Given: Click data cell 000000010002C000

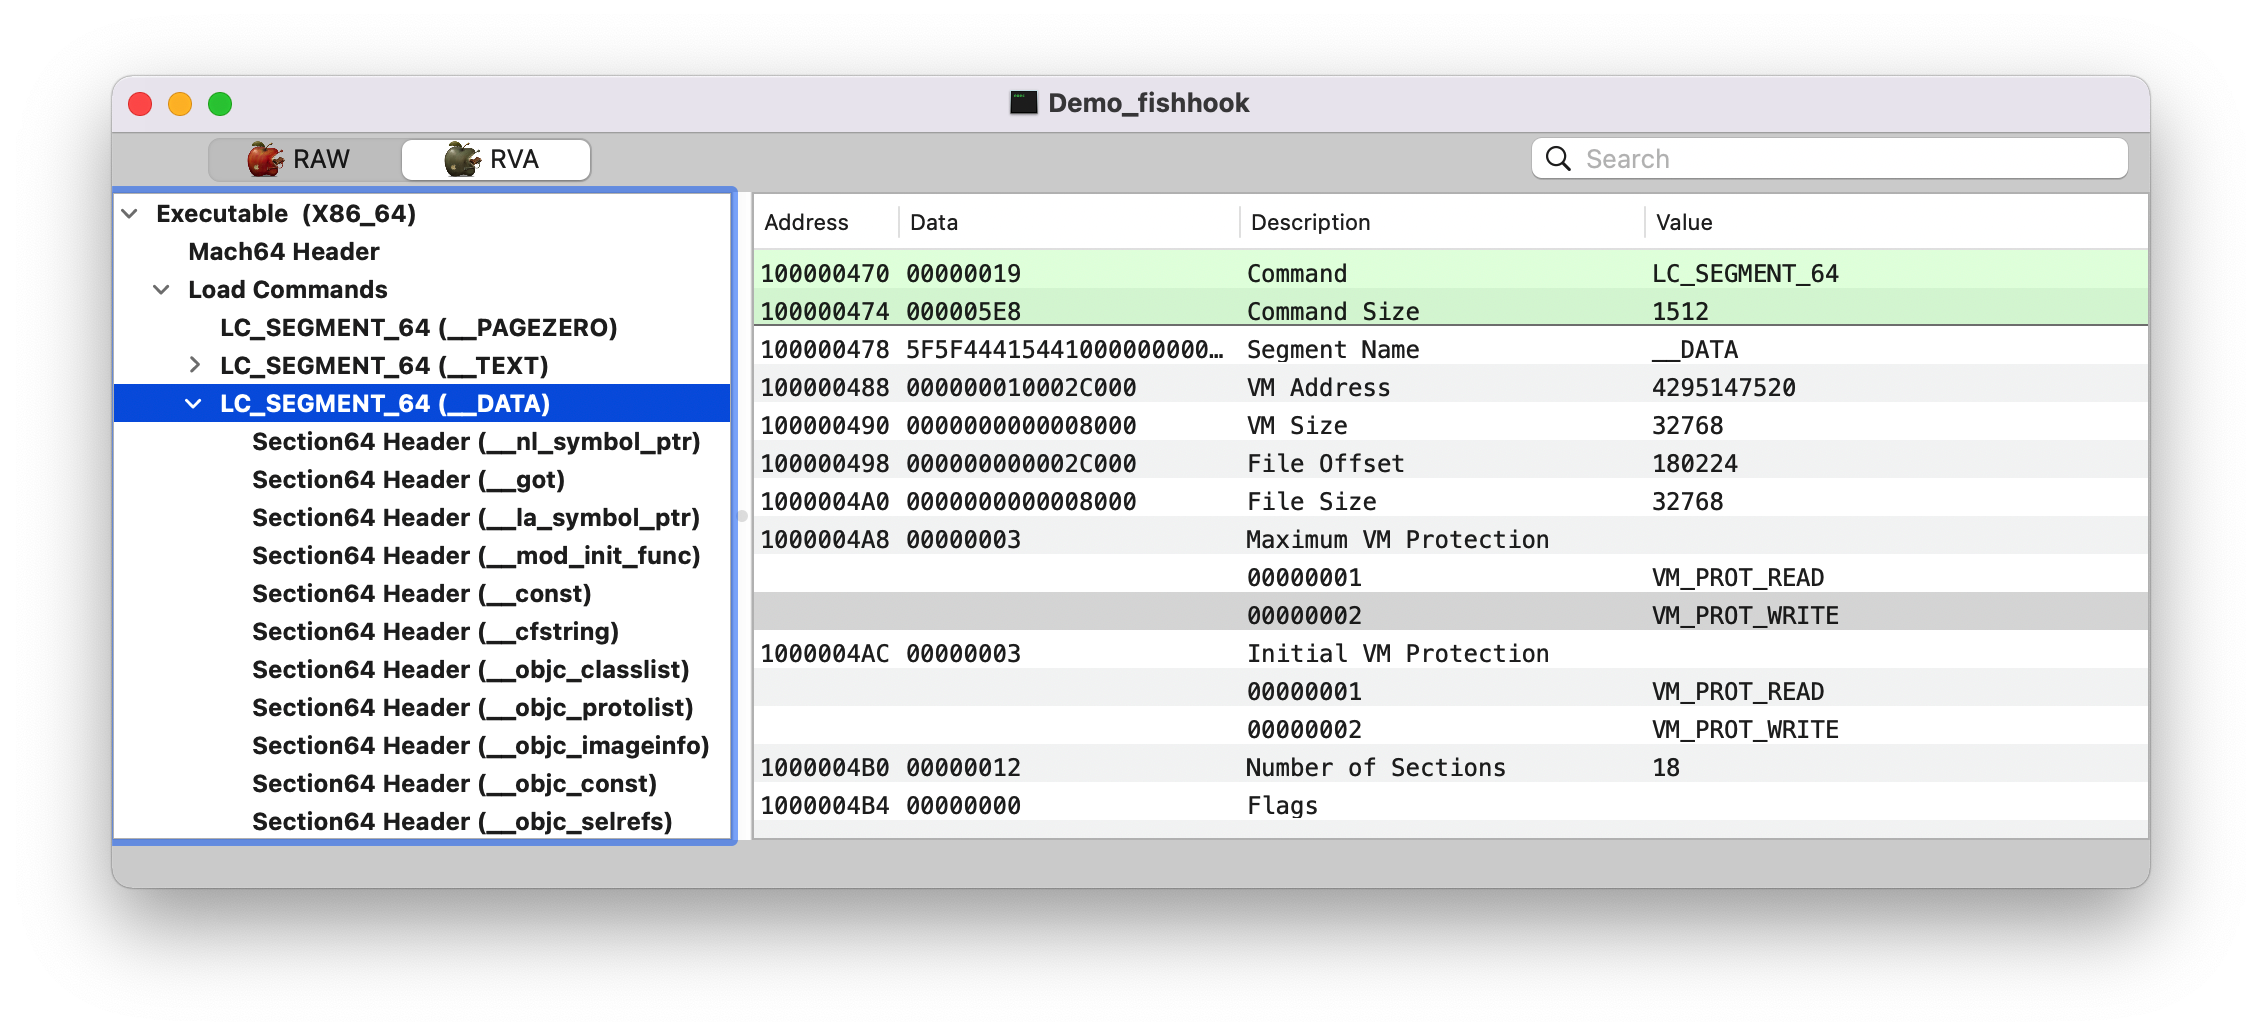Looking at the screenshot, I should pyautogui.click(x=1021, y=388).
